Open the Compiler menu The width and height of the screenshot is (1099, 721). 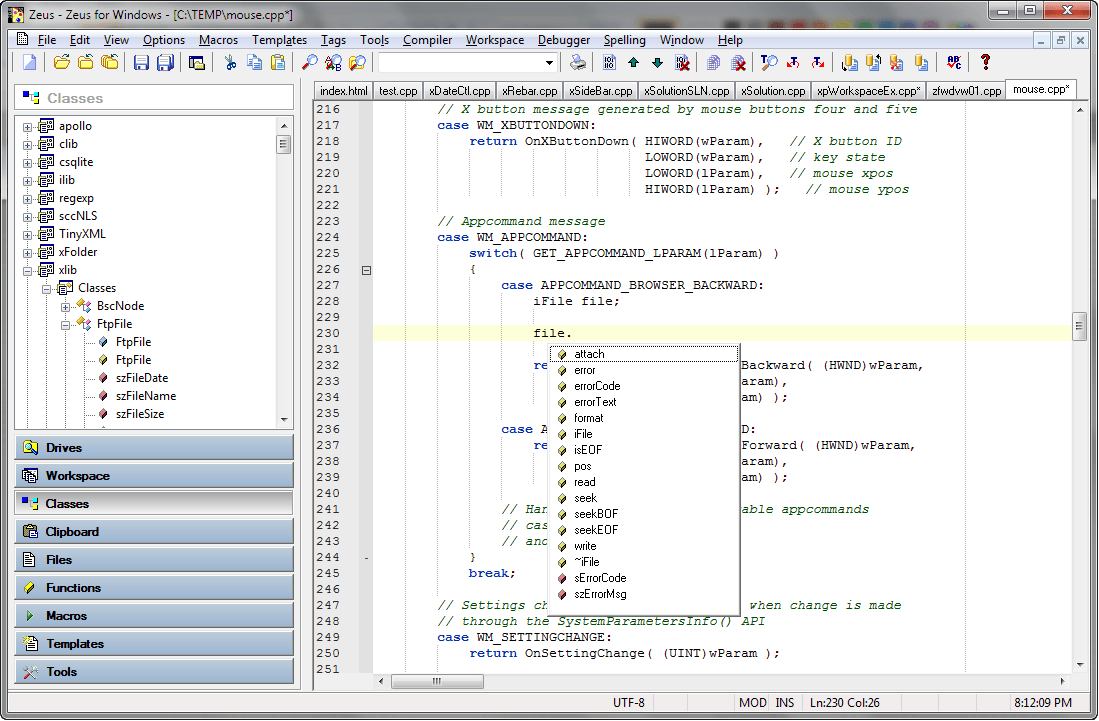point(427,40)
